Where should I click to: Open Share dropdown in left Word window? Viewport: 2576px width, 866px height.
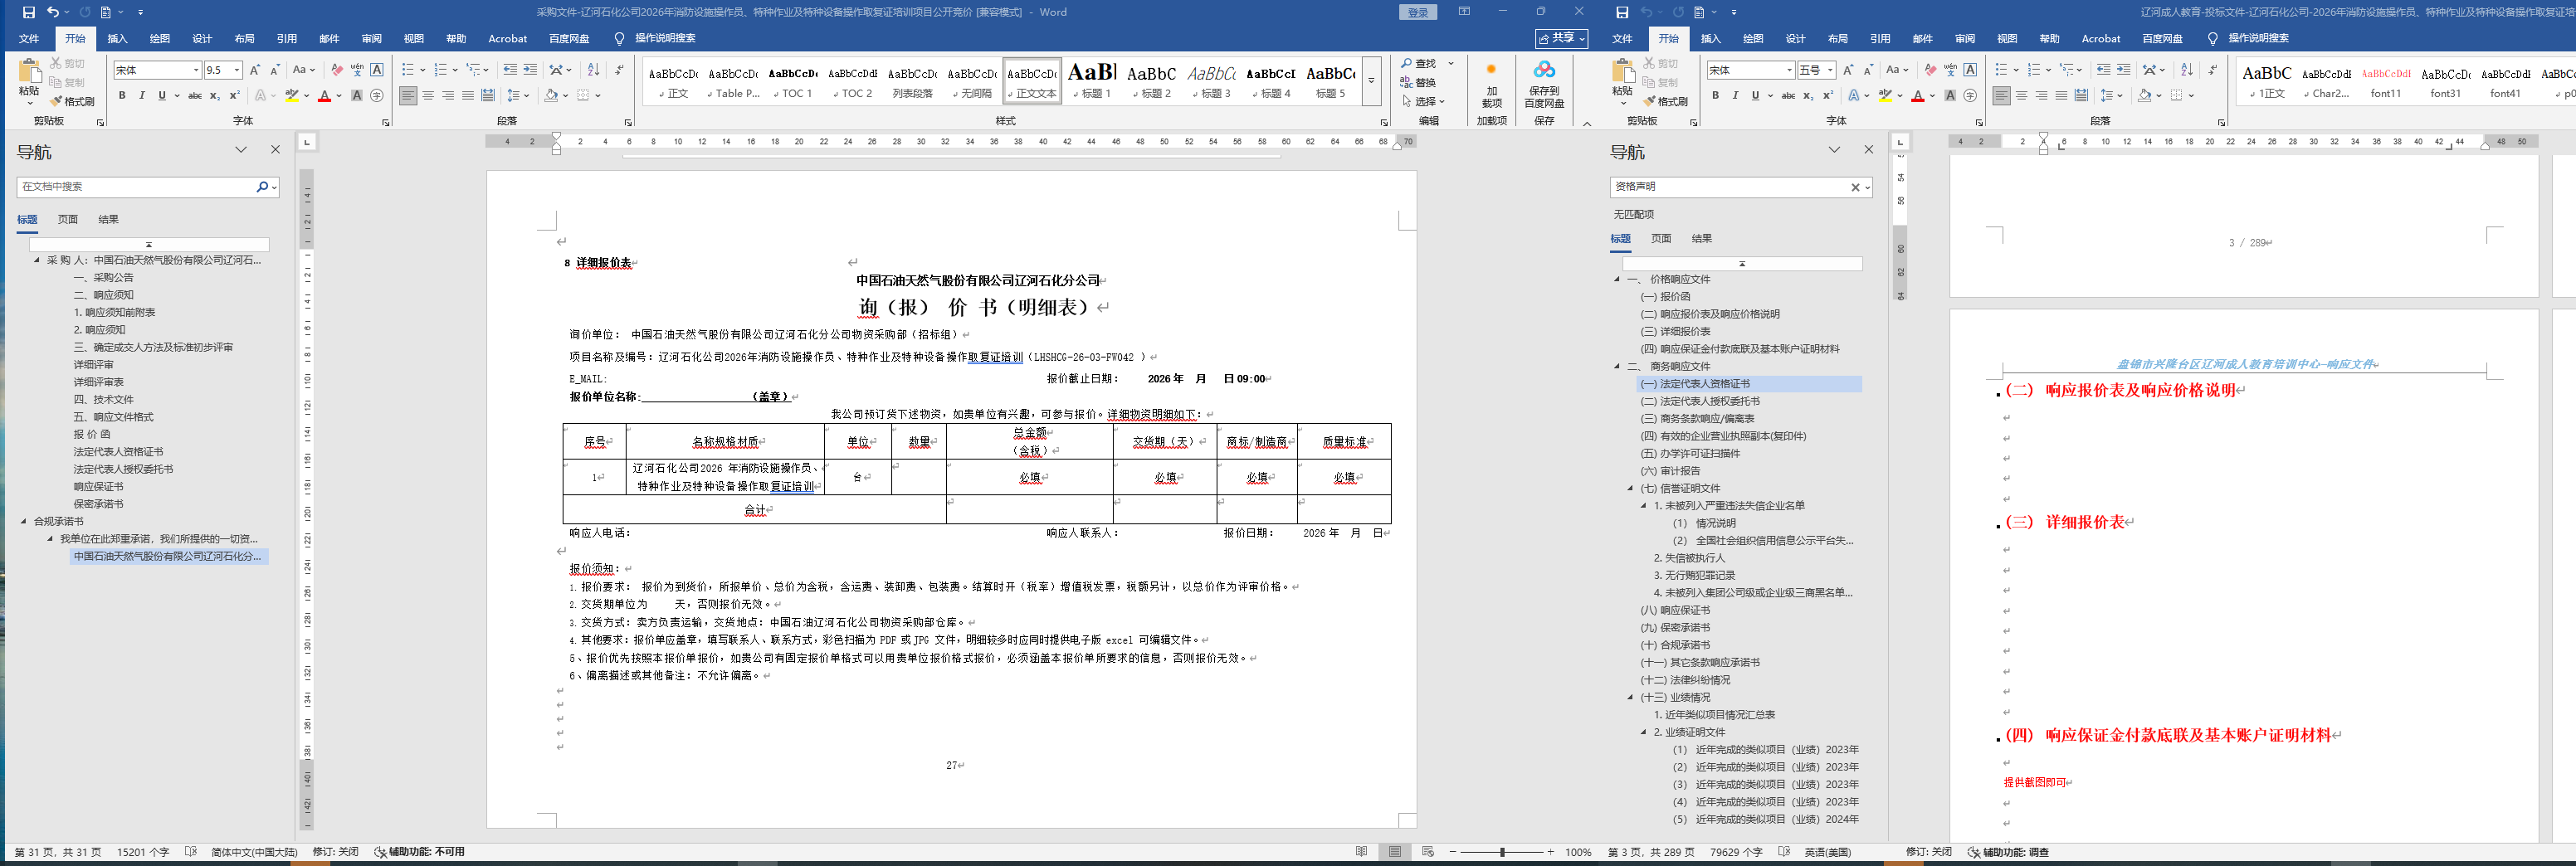point(1562,39)
